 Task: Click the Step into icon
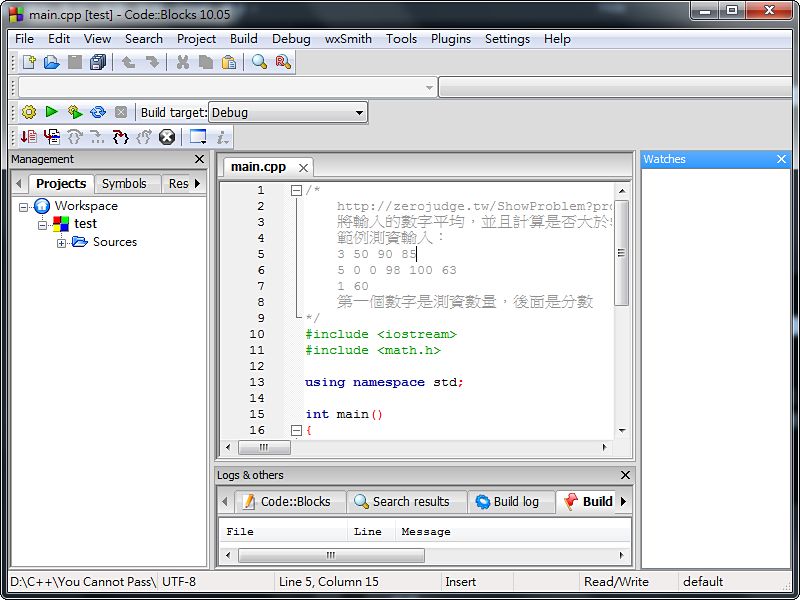120,137
